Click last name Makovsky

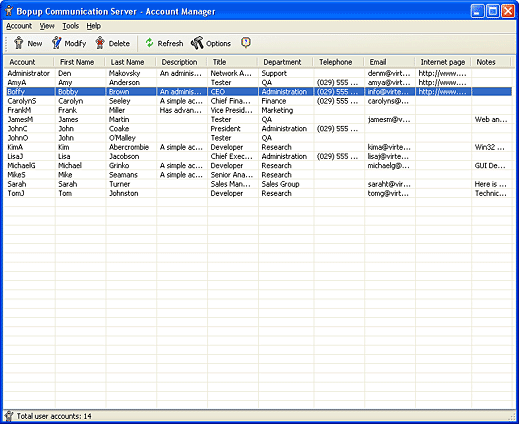(x=124, y=73)
